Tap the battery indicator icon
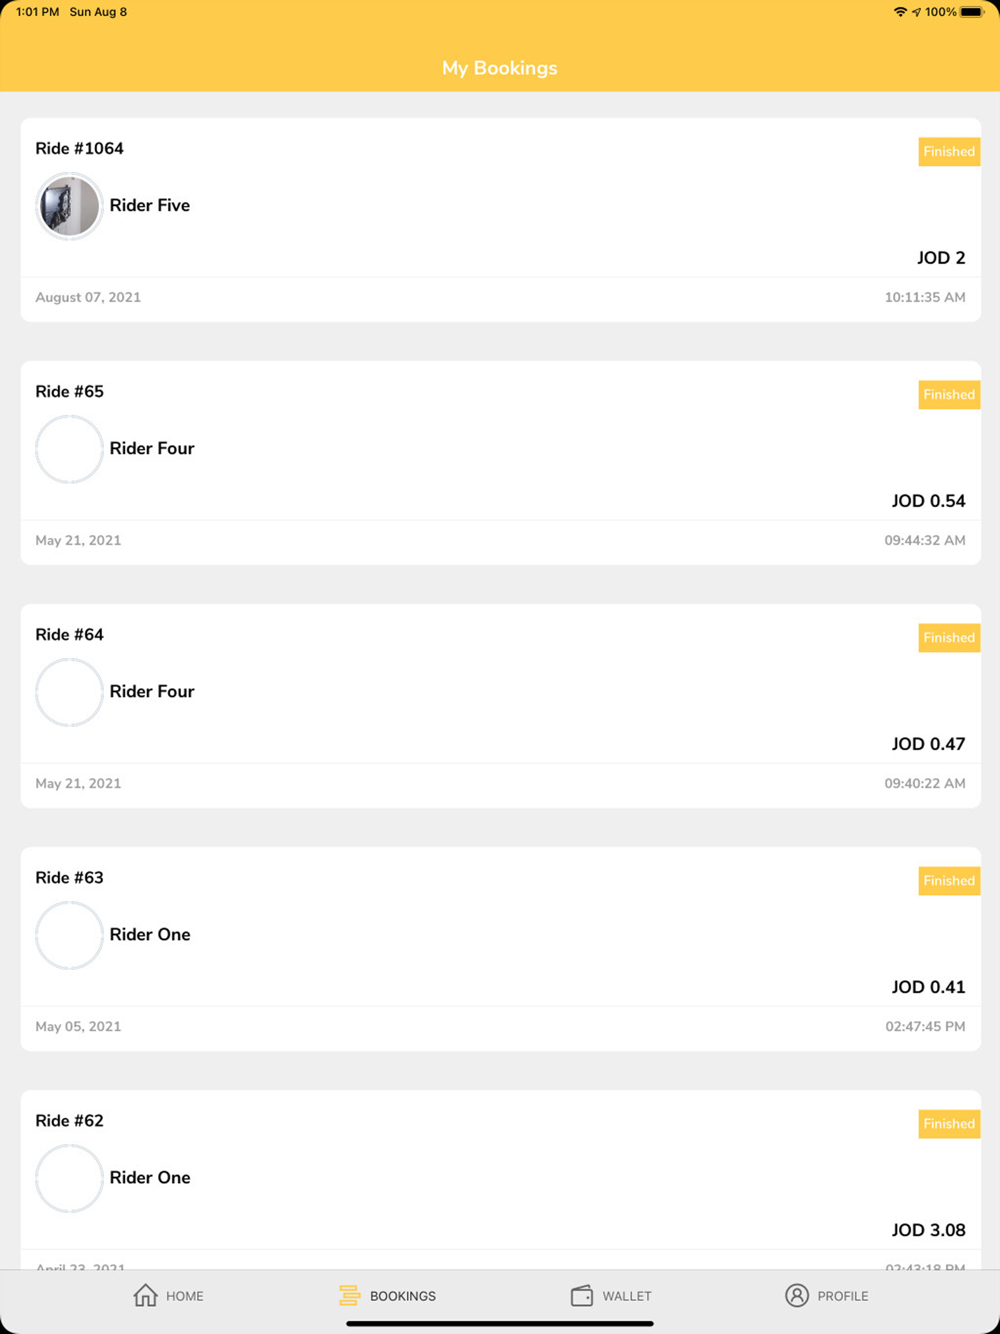Screen dimensions: 1000x1334 click(972, 12)
